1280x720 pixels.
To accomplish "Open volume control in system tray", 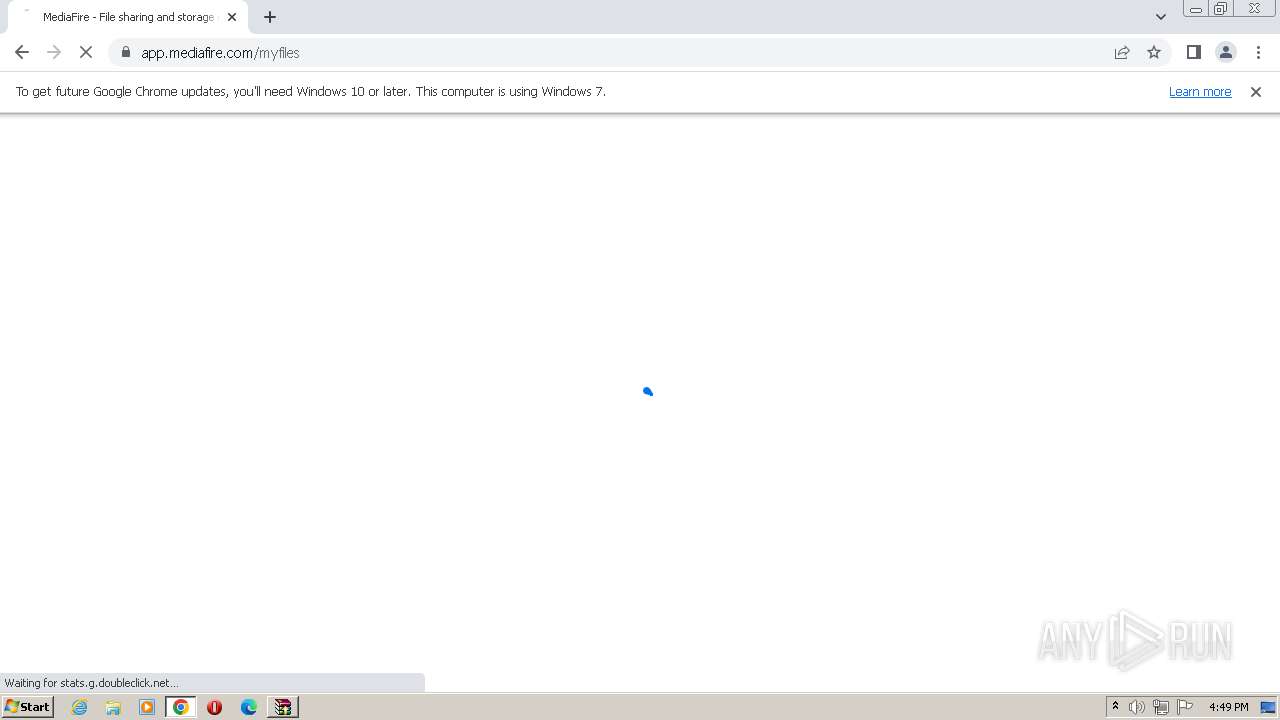I will (x=1137, y=707).
